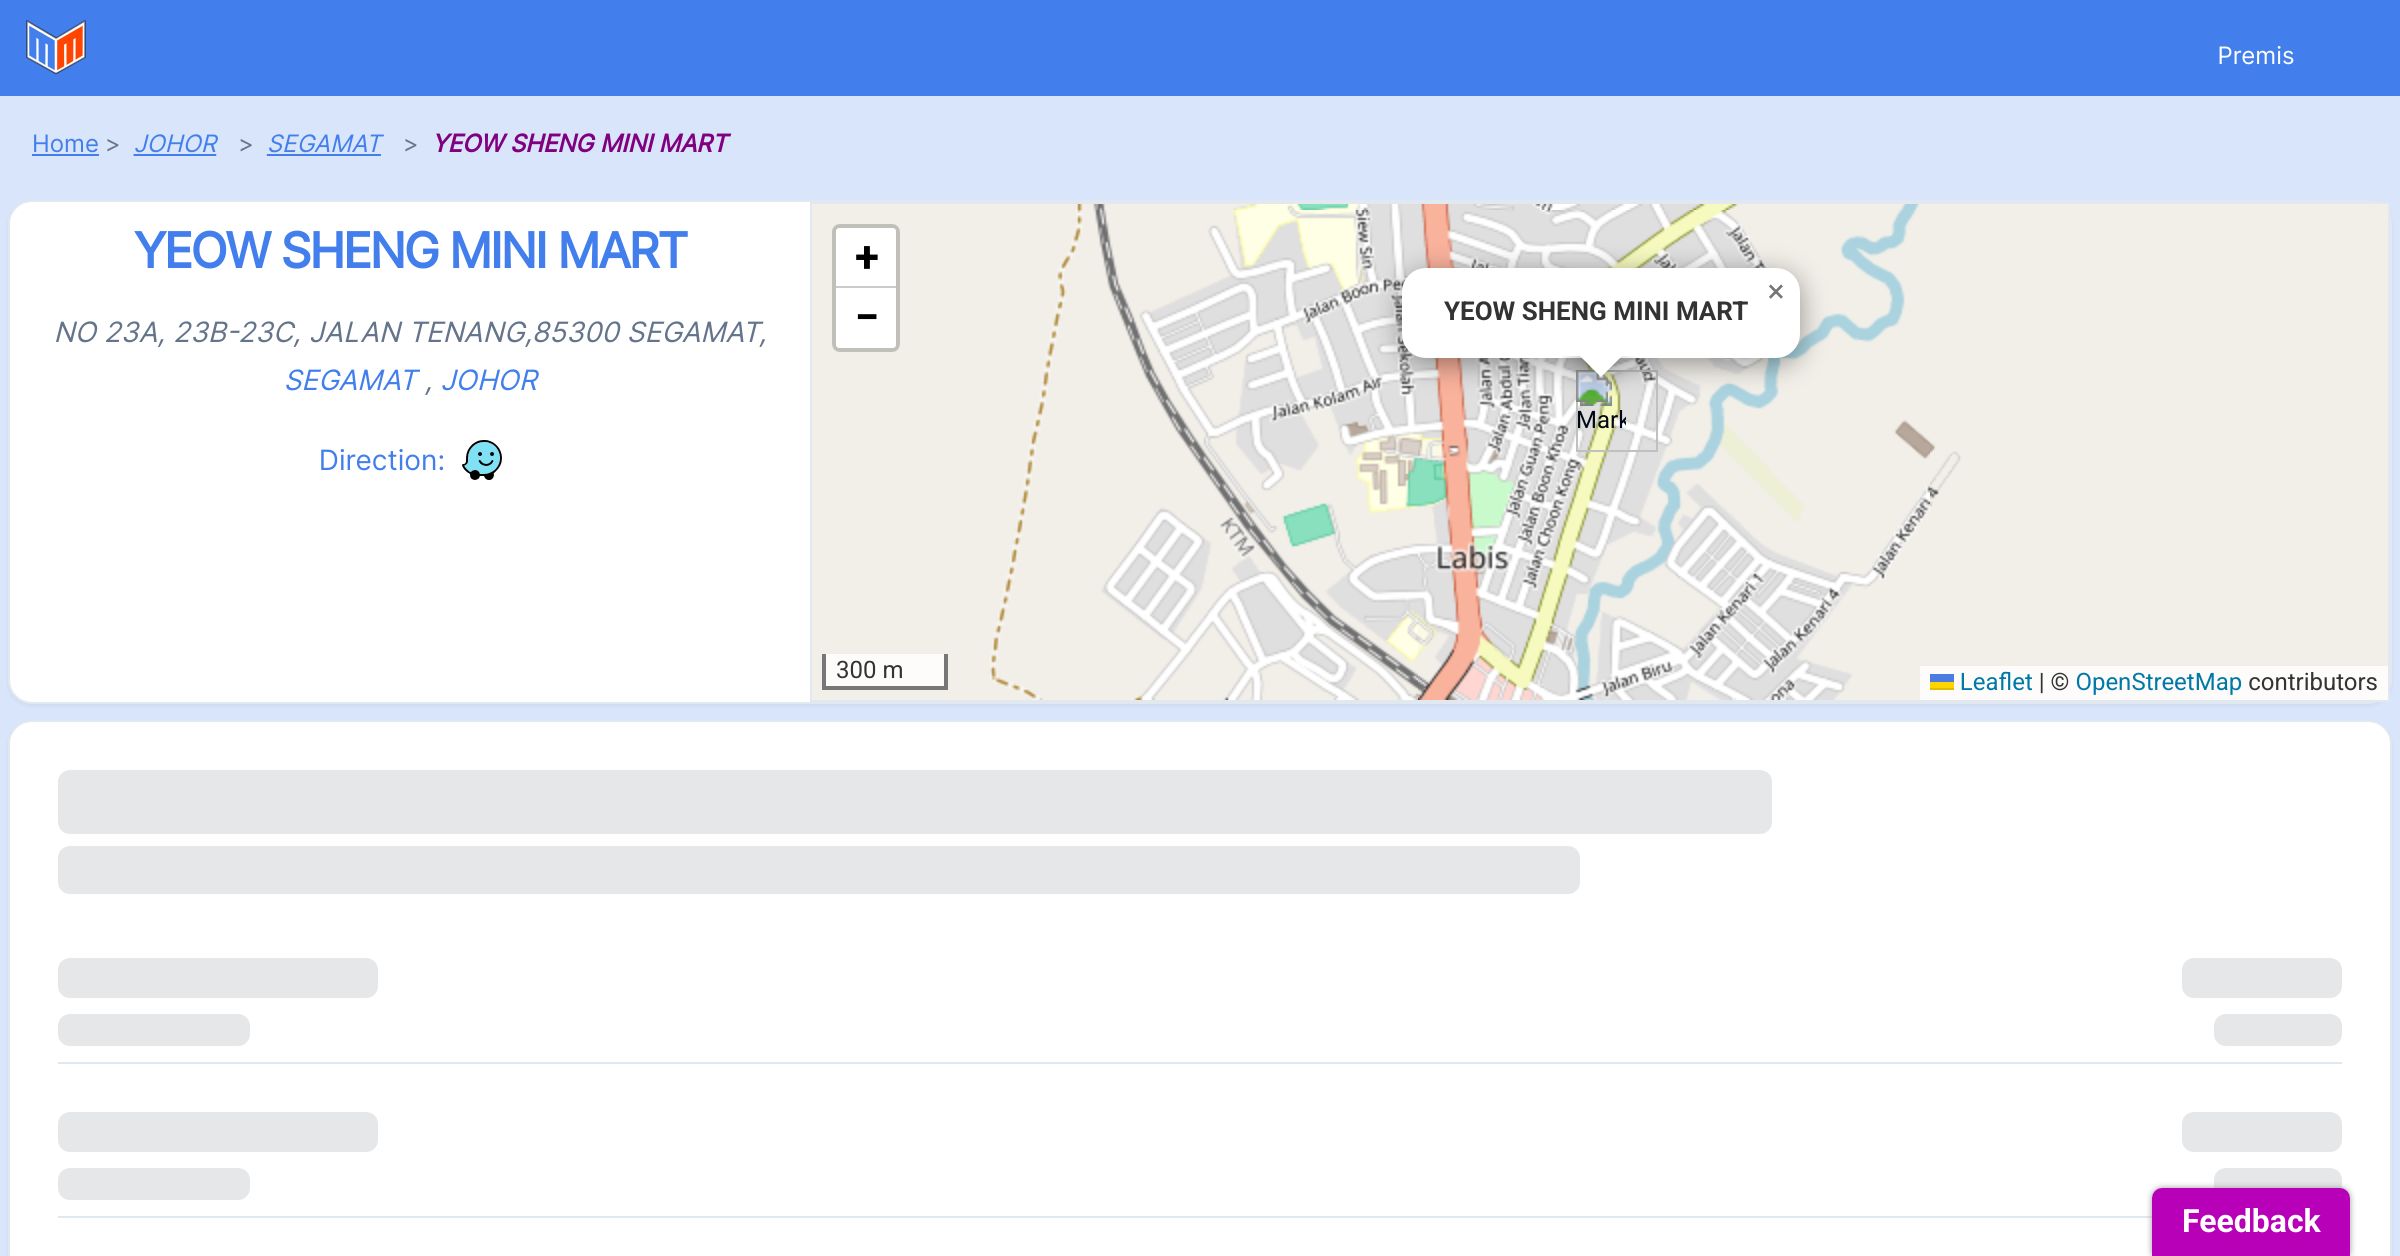Click JOHOR link in address
Viewport: 2400px width, 1256px height.
point(489,380)
